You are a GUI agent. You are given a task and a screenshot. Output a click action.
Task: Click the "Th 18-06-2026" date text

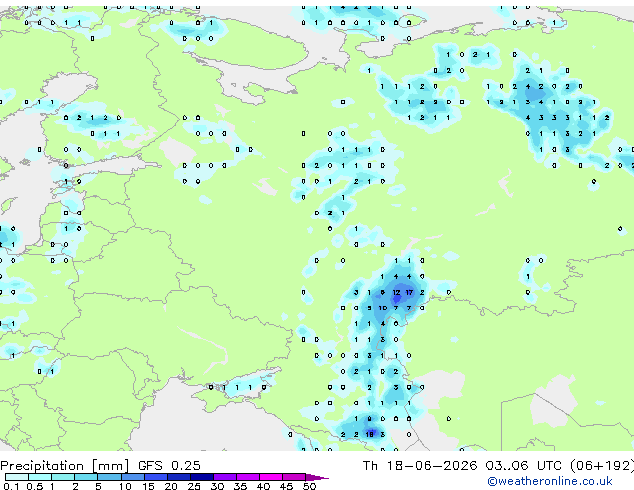[x=420, y=465]
